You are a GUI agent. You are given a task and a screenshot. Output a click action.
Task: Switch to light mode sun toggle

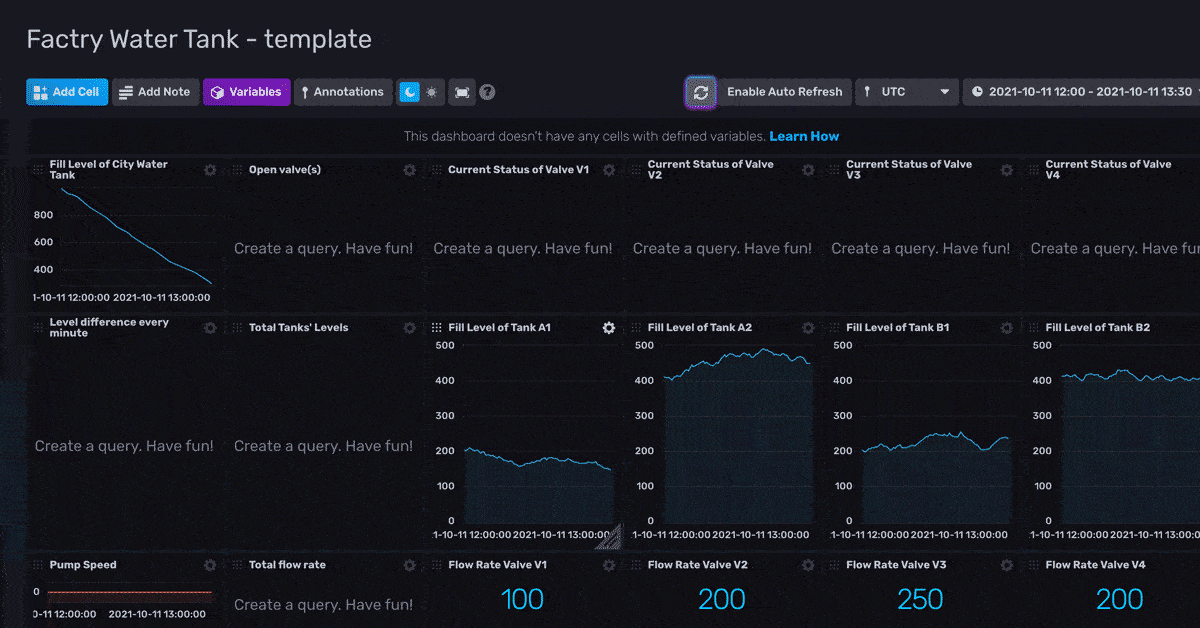(x=431, y=92)
